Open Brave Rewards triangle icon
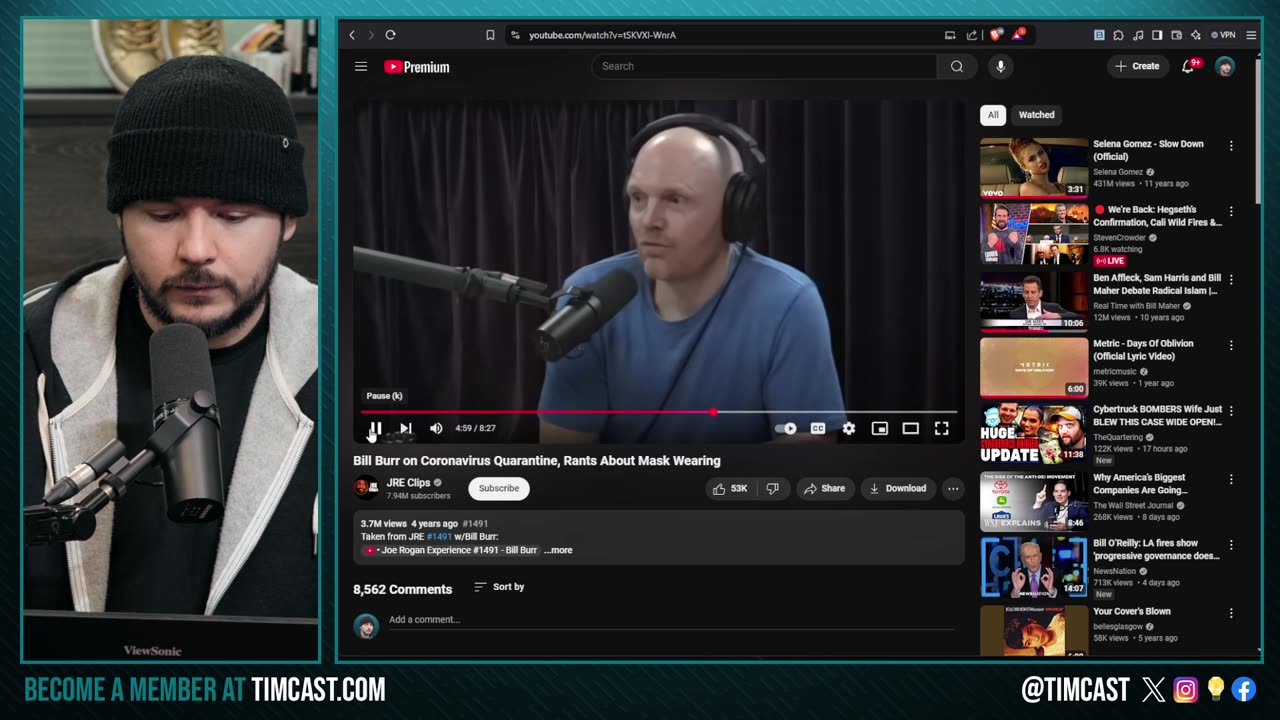The image size is (1280, 720). coord(1018,35)
